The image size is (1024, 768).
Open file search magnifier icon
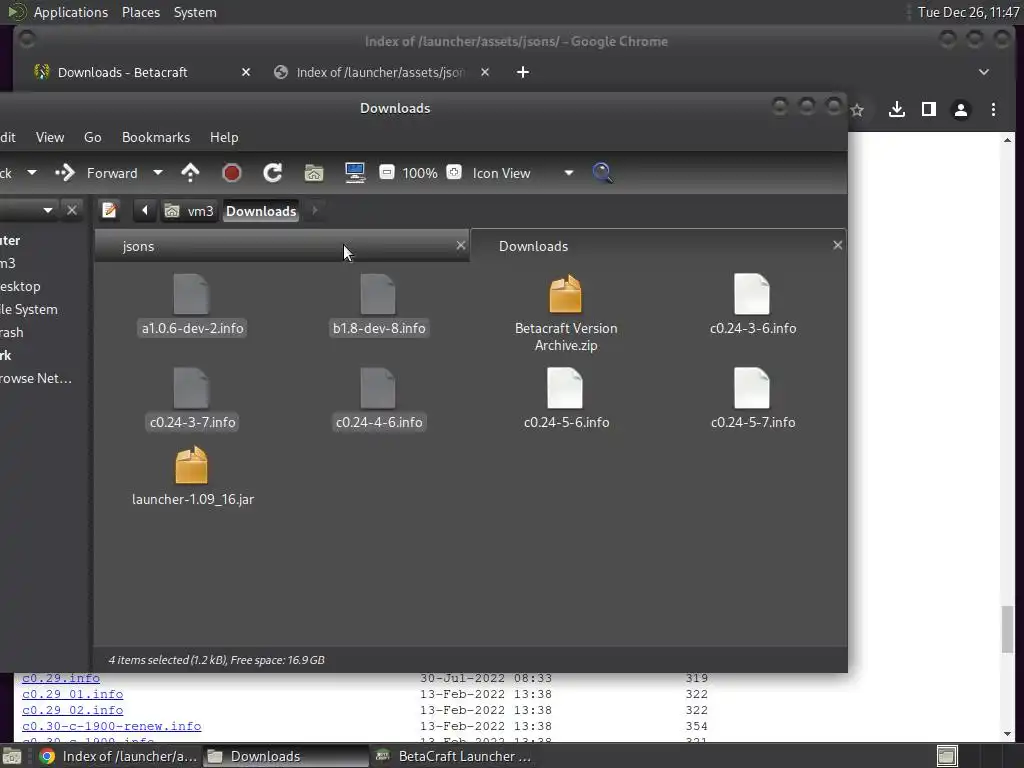tap(602, 173)
